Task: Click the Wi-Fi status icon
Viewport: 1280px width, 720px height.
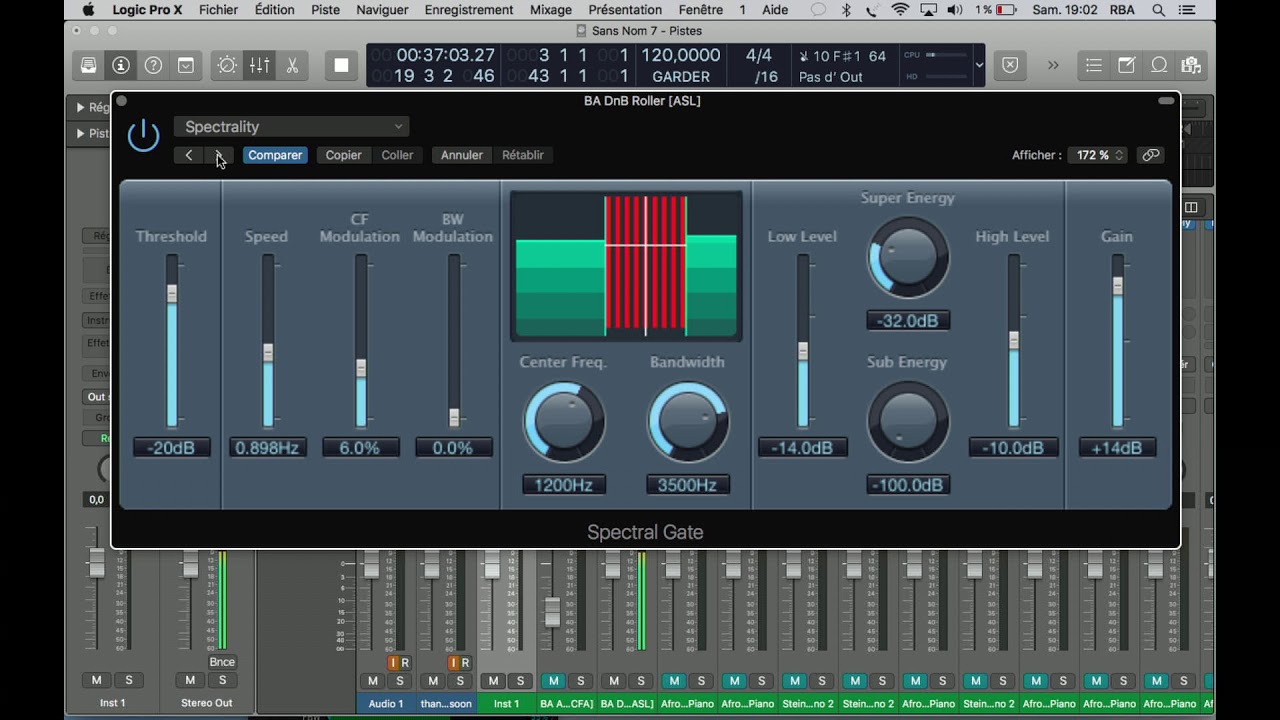Action: (900, 10)
